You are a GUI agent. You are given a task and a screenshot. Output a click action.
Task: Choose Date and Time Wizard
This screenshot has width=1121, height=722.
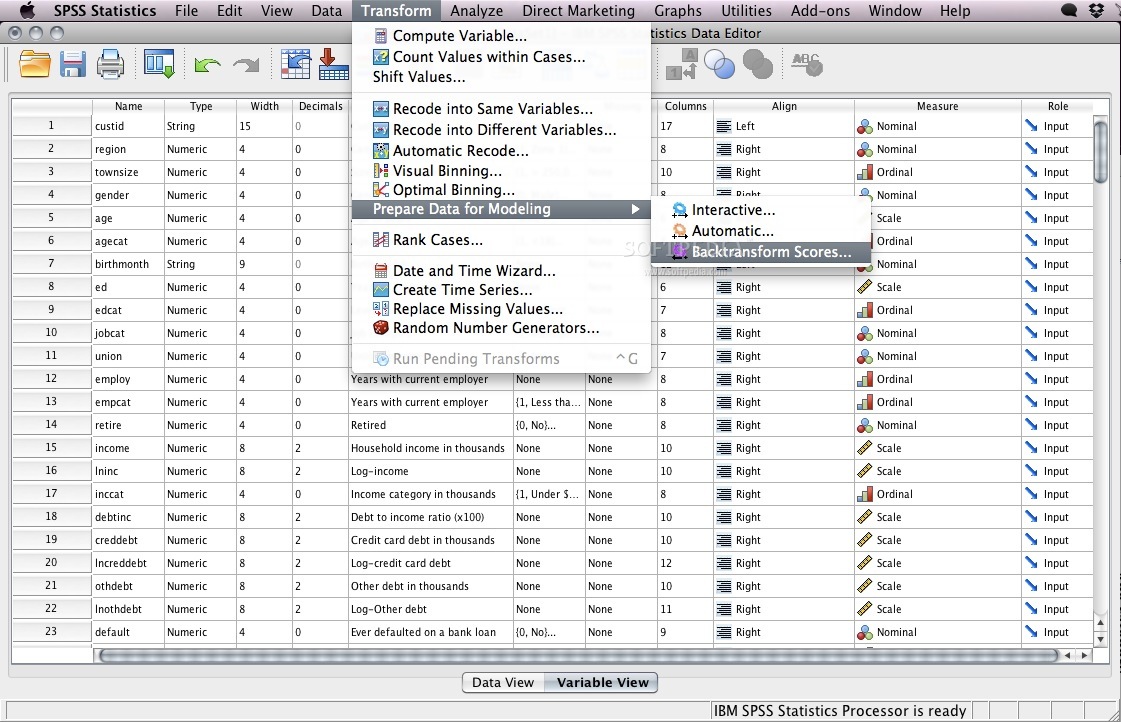501,270
